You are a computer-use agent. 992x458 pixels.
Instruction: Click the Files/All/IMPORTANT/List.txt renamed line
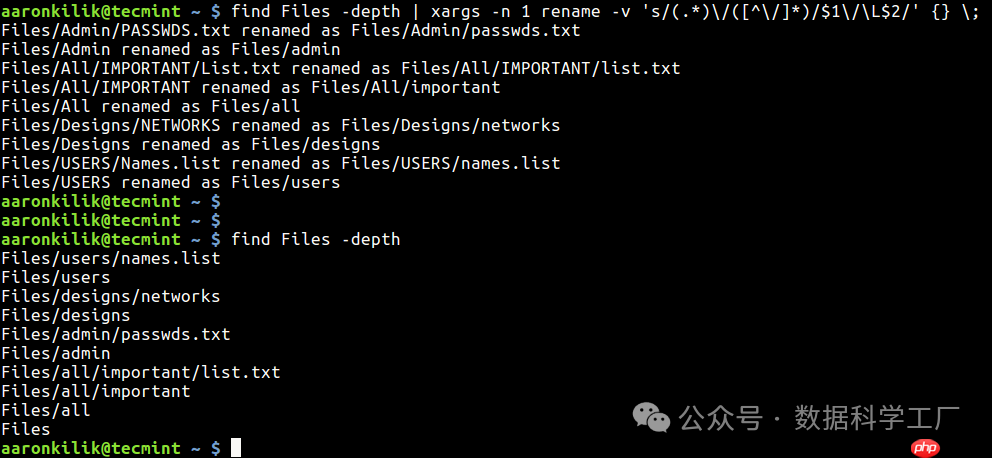pos(341,68)
